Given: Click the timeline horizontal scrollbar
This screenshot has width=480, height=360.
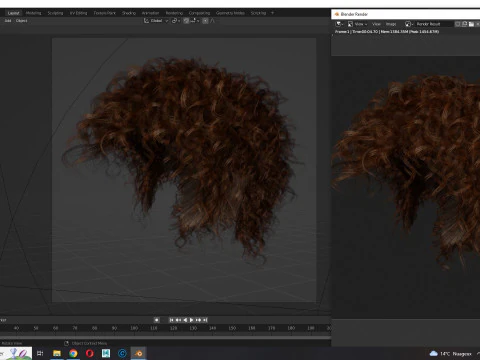Looking at the screenshot, I should pos(165,337).
